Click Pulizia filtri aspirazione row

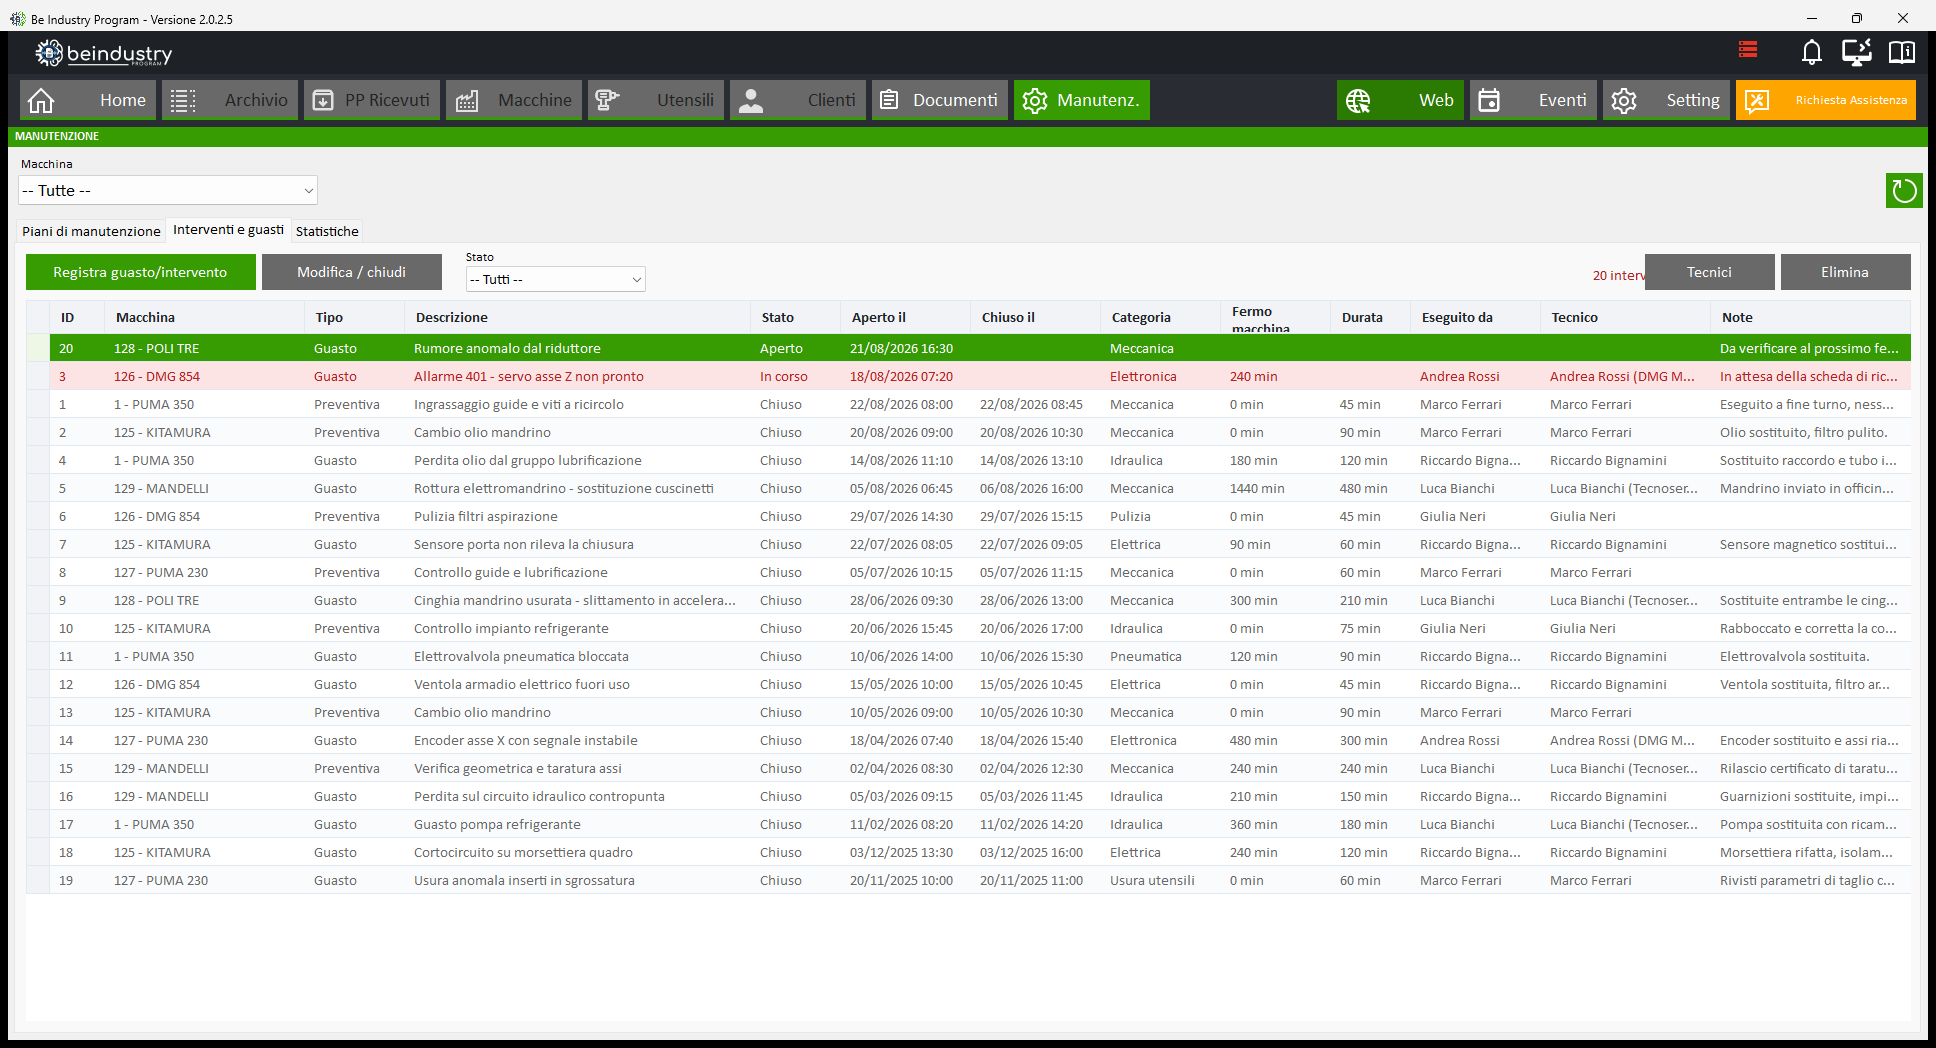click(968, 516)
